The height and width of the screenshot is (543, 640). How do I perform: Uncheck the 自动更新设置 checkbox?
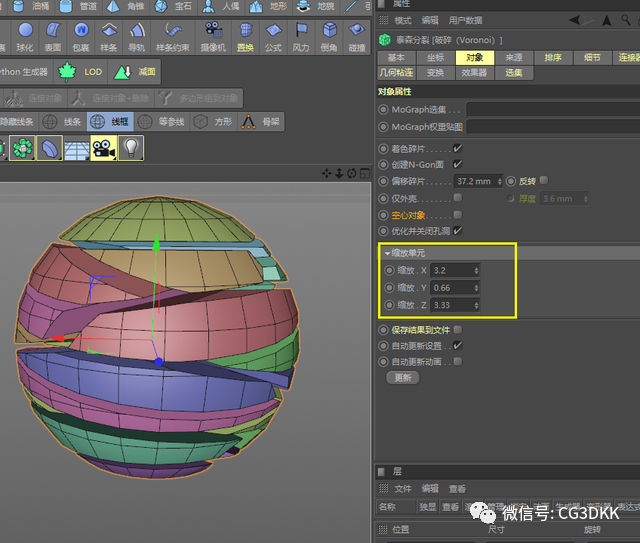point(458,345)
